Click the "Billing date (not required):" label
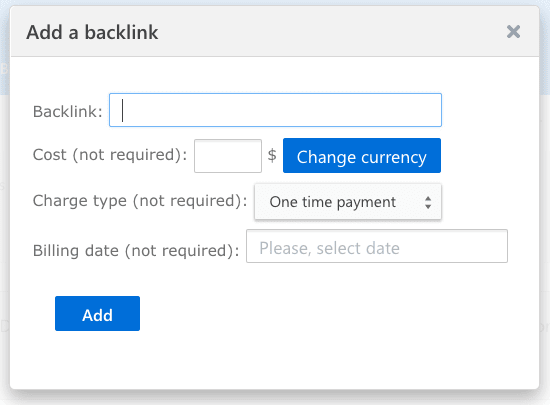 click(x=136, y=251)
